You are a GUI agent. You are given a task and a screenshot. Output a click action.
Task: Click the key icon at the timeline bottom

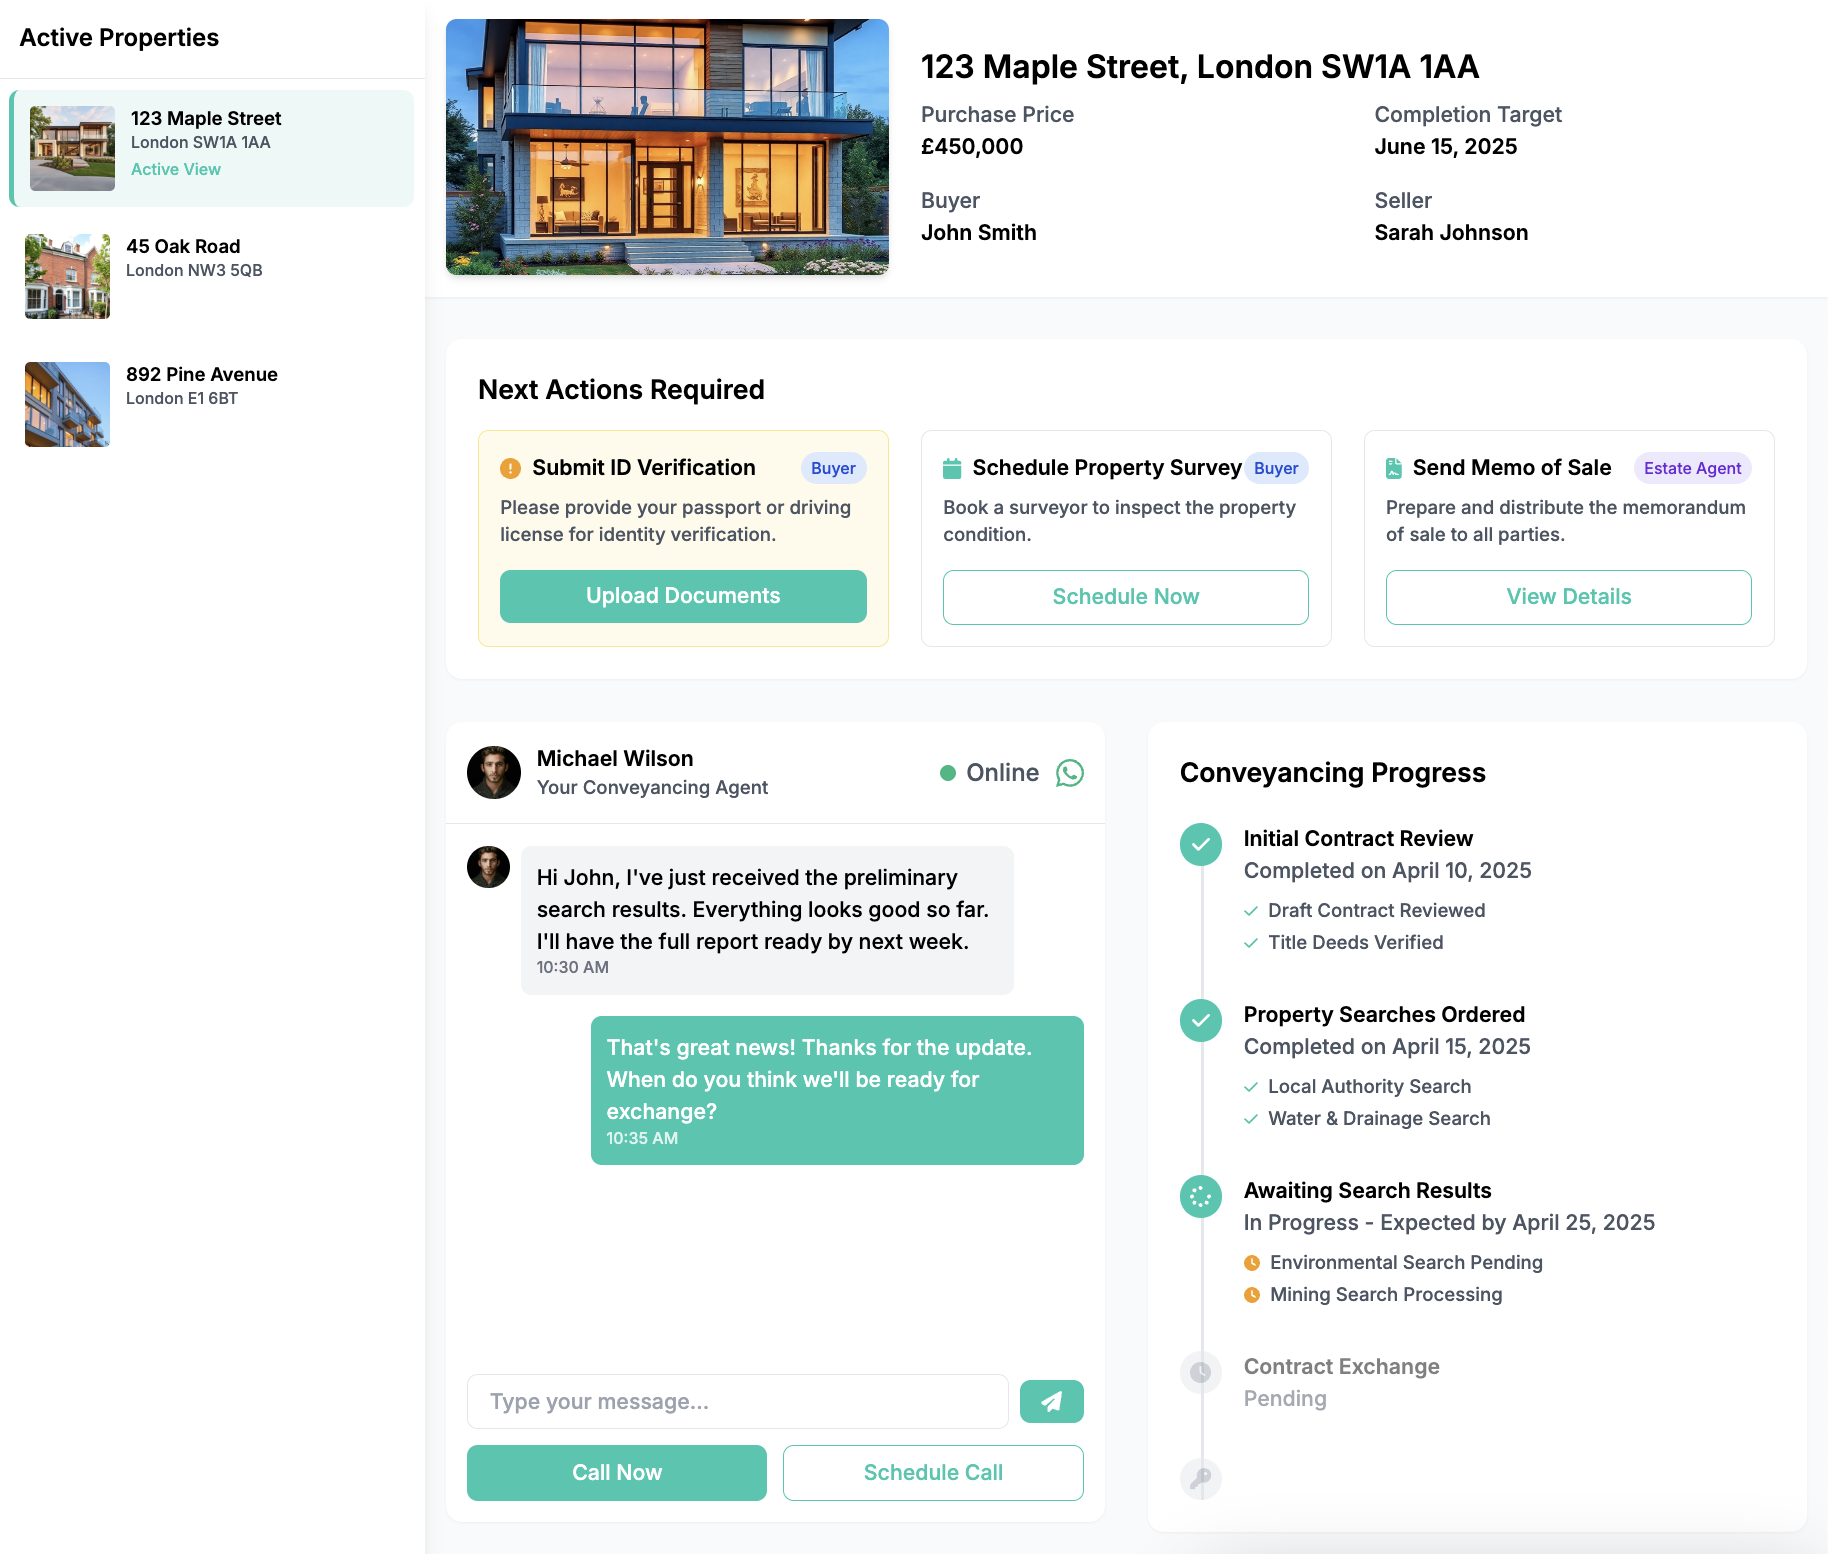(x=1200, y=1479)
